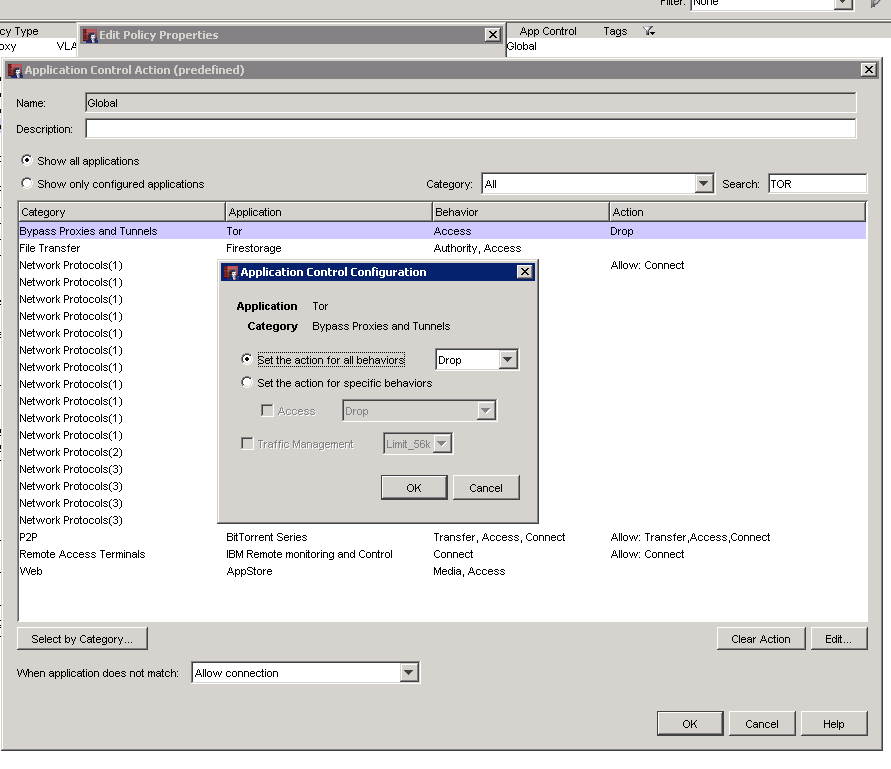Click the Select by Category button

point(82,639)
